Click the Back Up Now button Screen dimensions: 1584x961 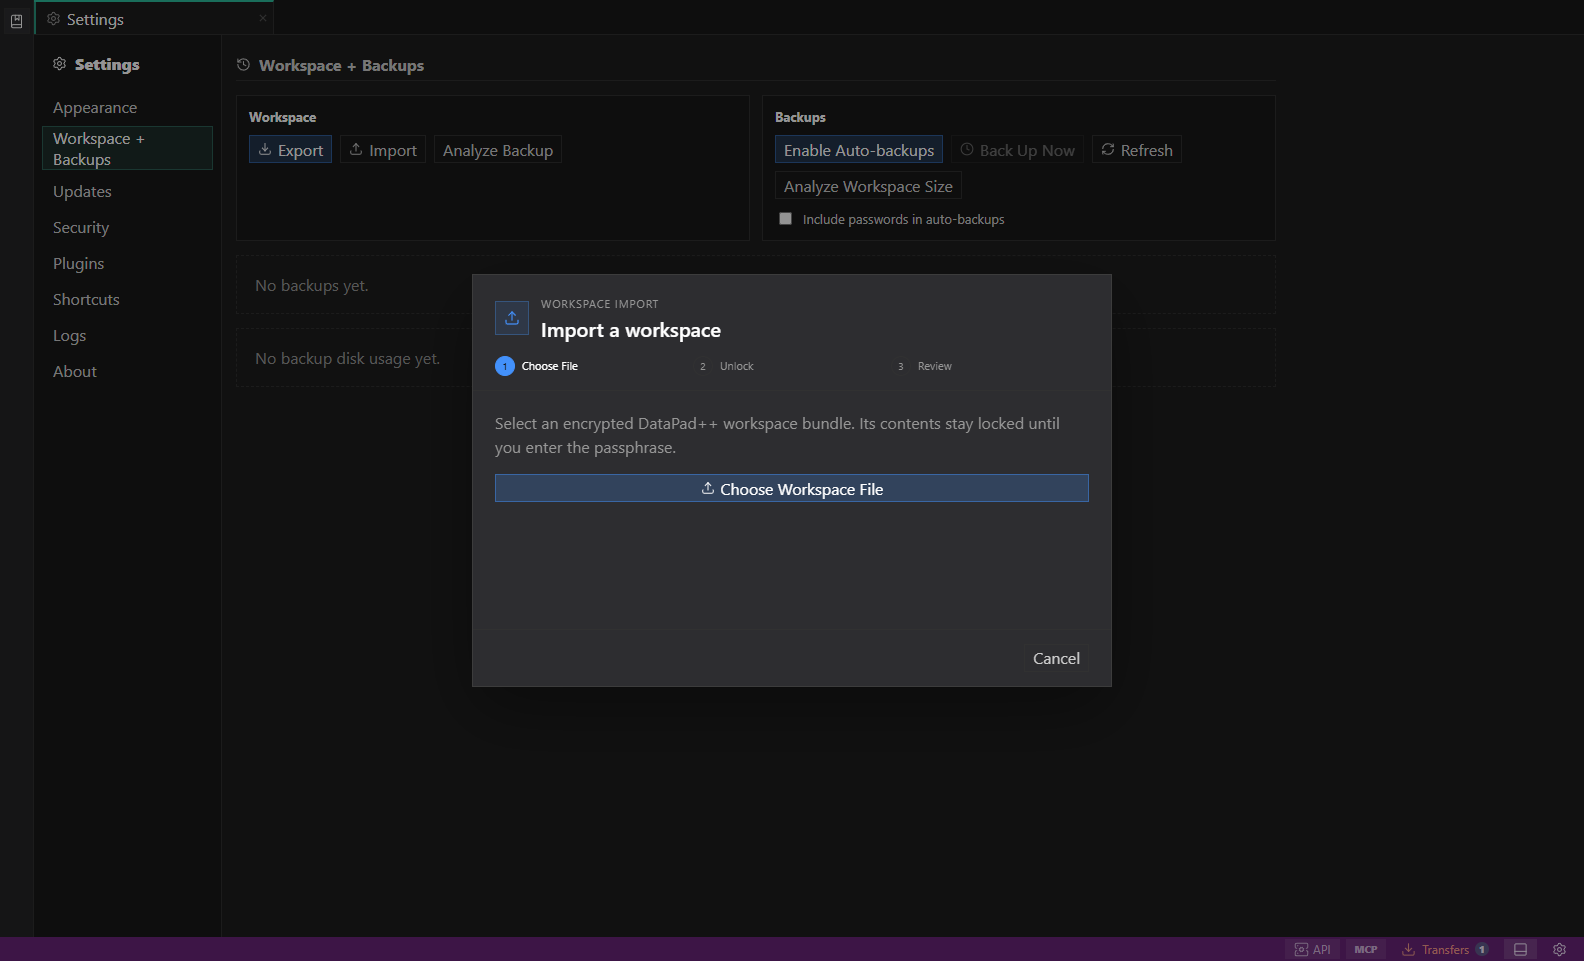(1017, 150)
